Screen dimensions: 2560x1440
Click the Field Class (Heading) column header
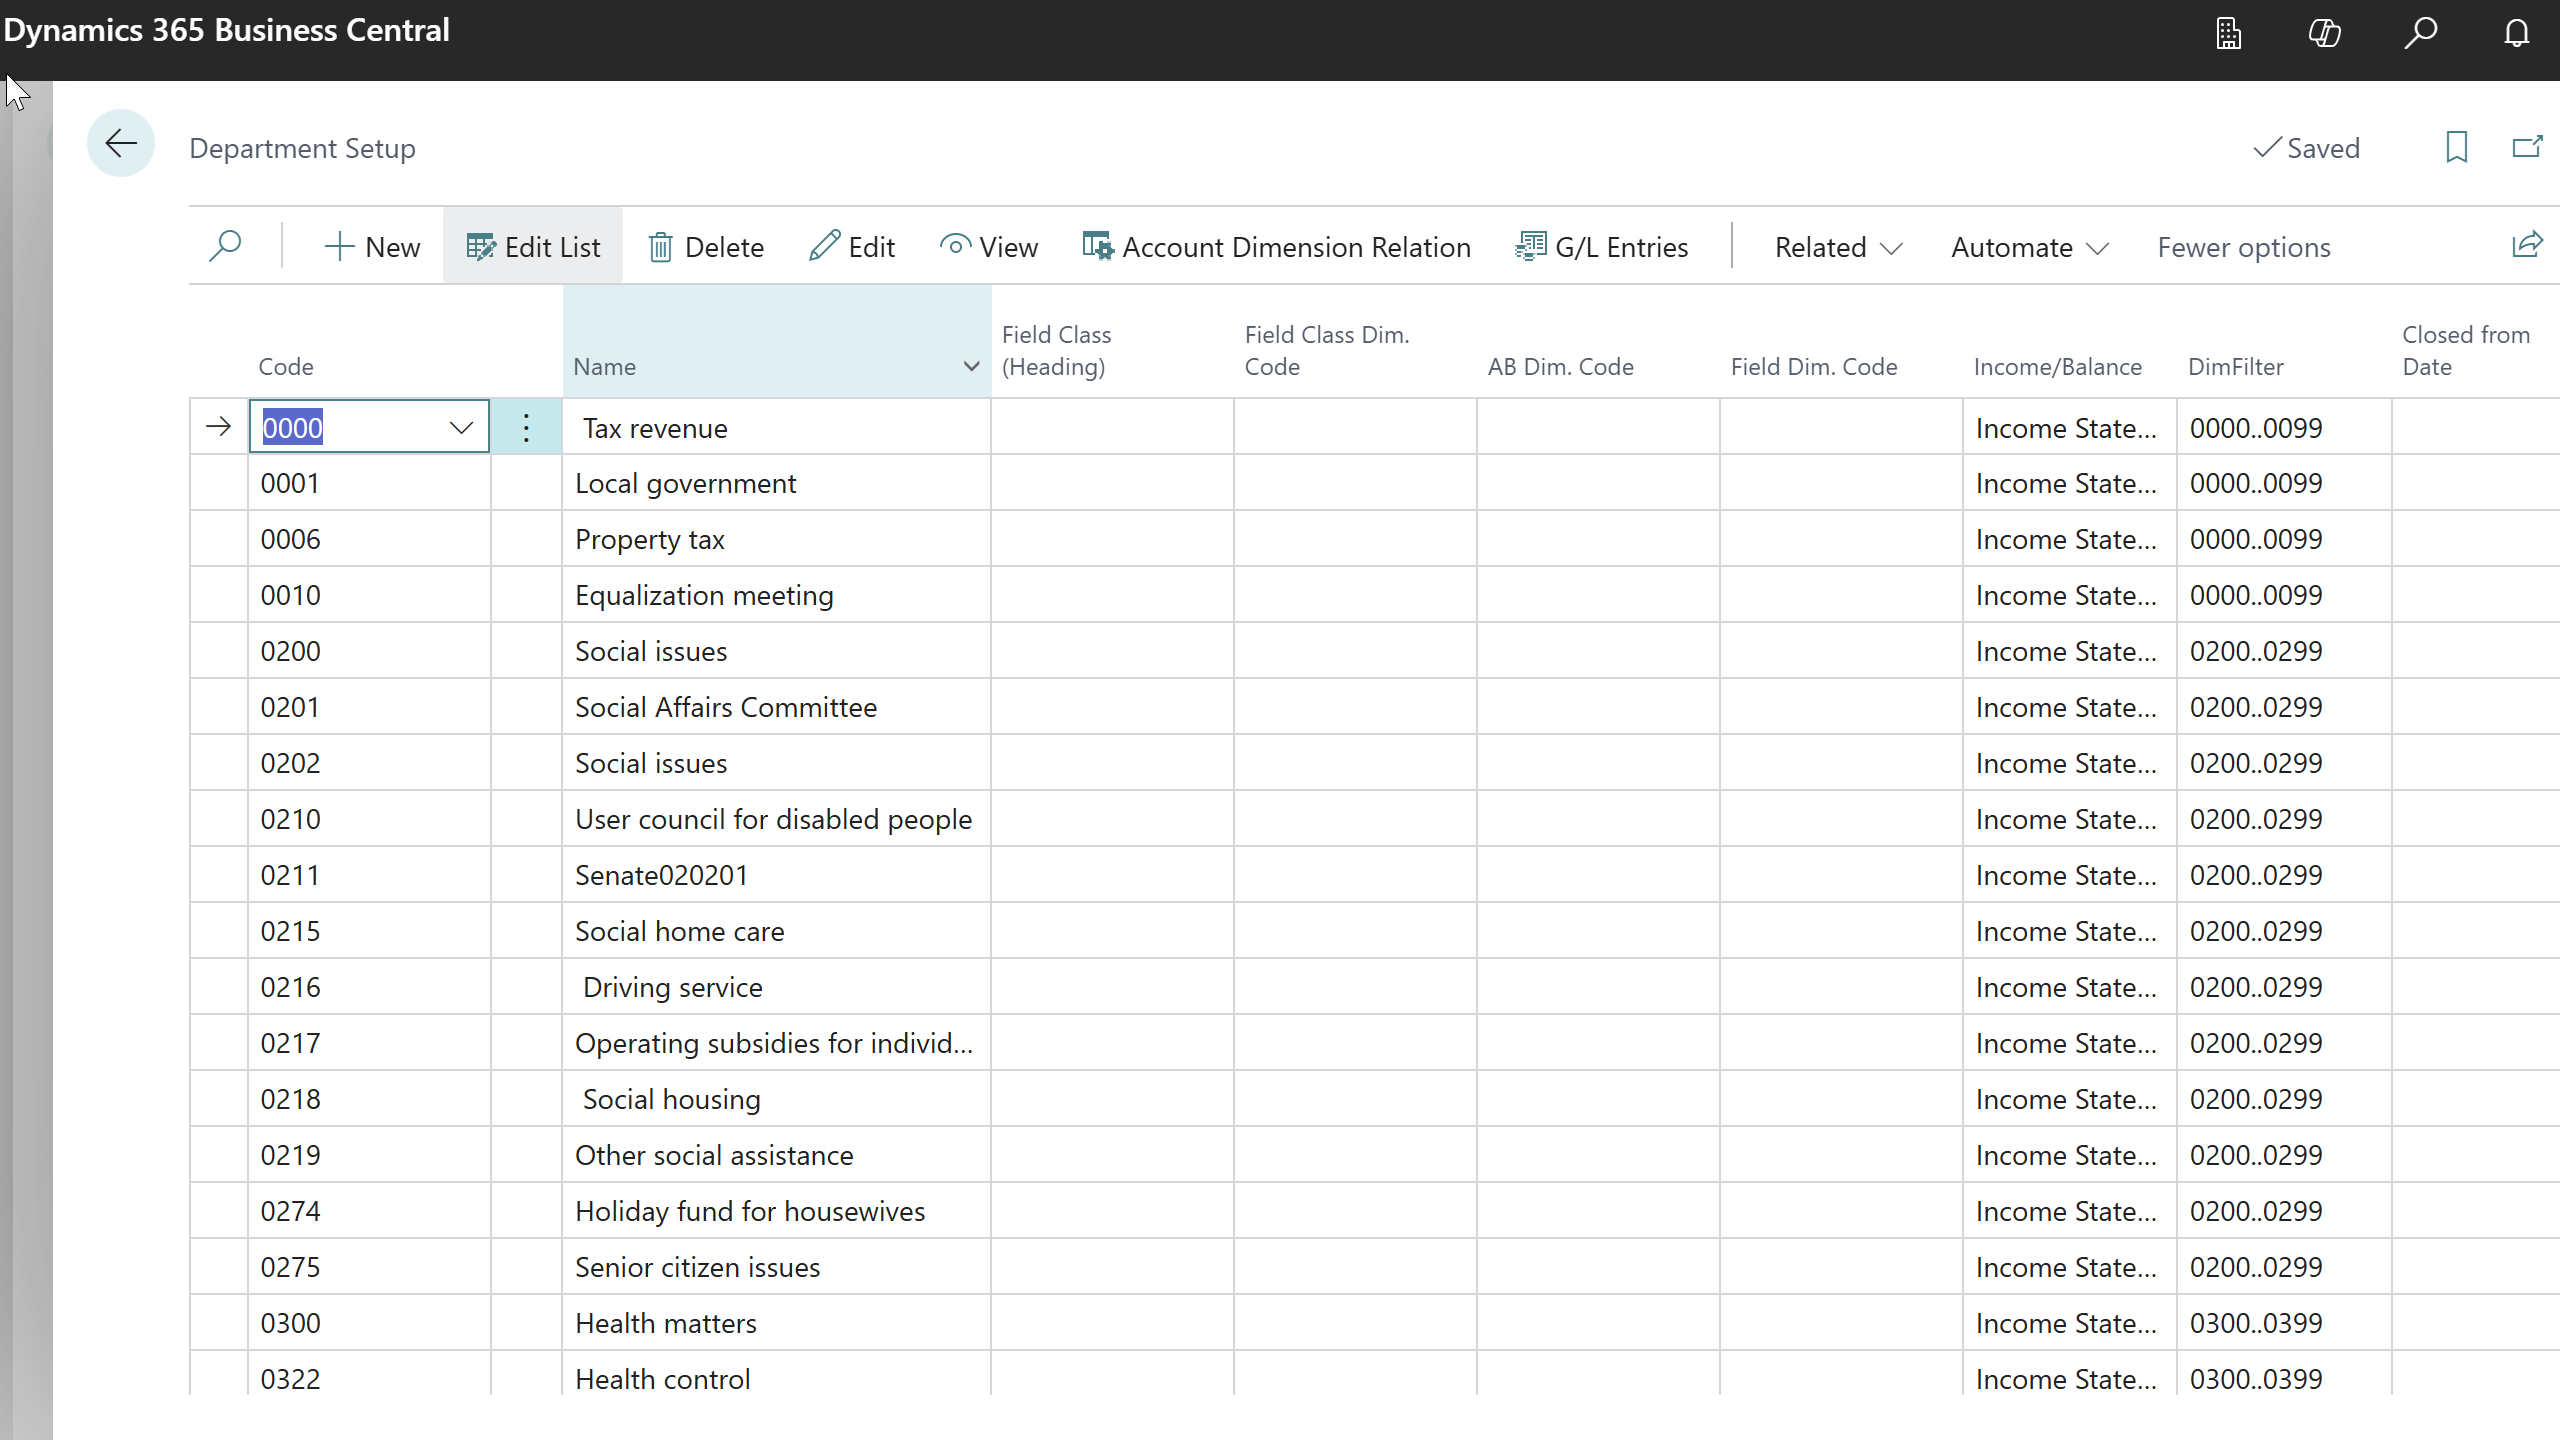(1056, 350)
